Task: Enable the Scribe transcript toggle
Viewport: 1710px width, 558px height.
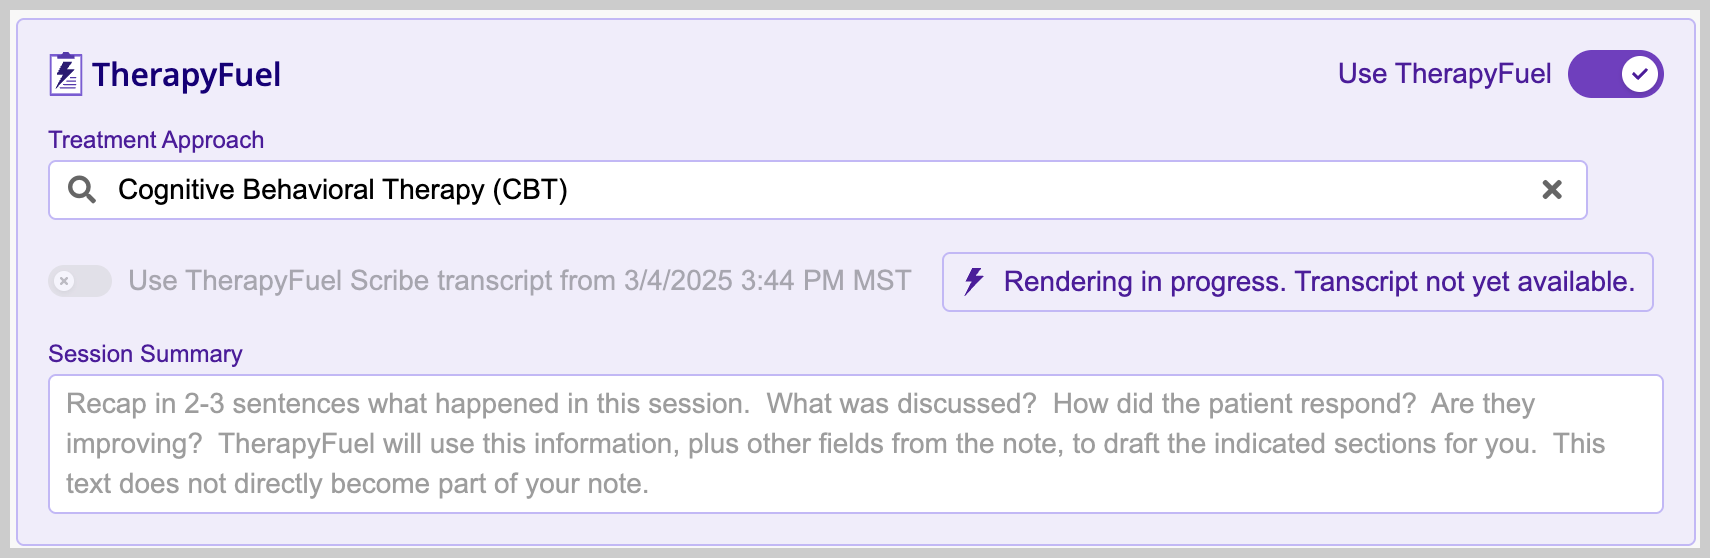Action: click(x=80, y=281)
